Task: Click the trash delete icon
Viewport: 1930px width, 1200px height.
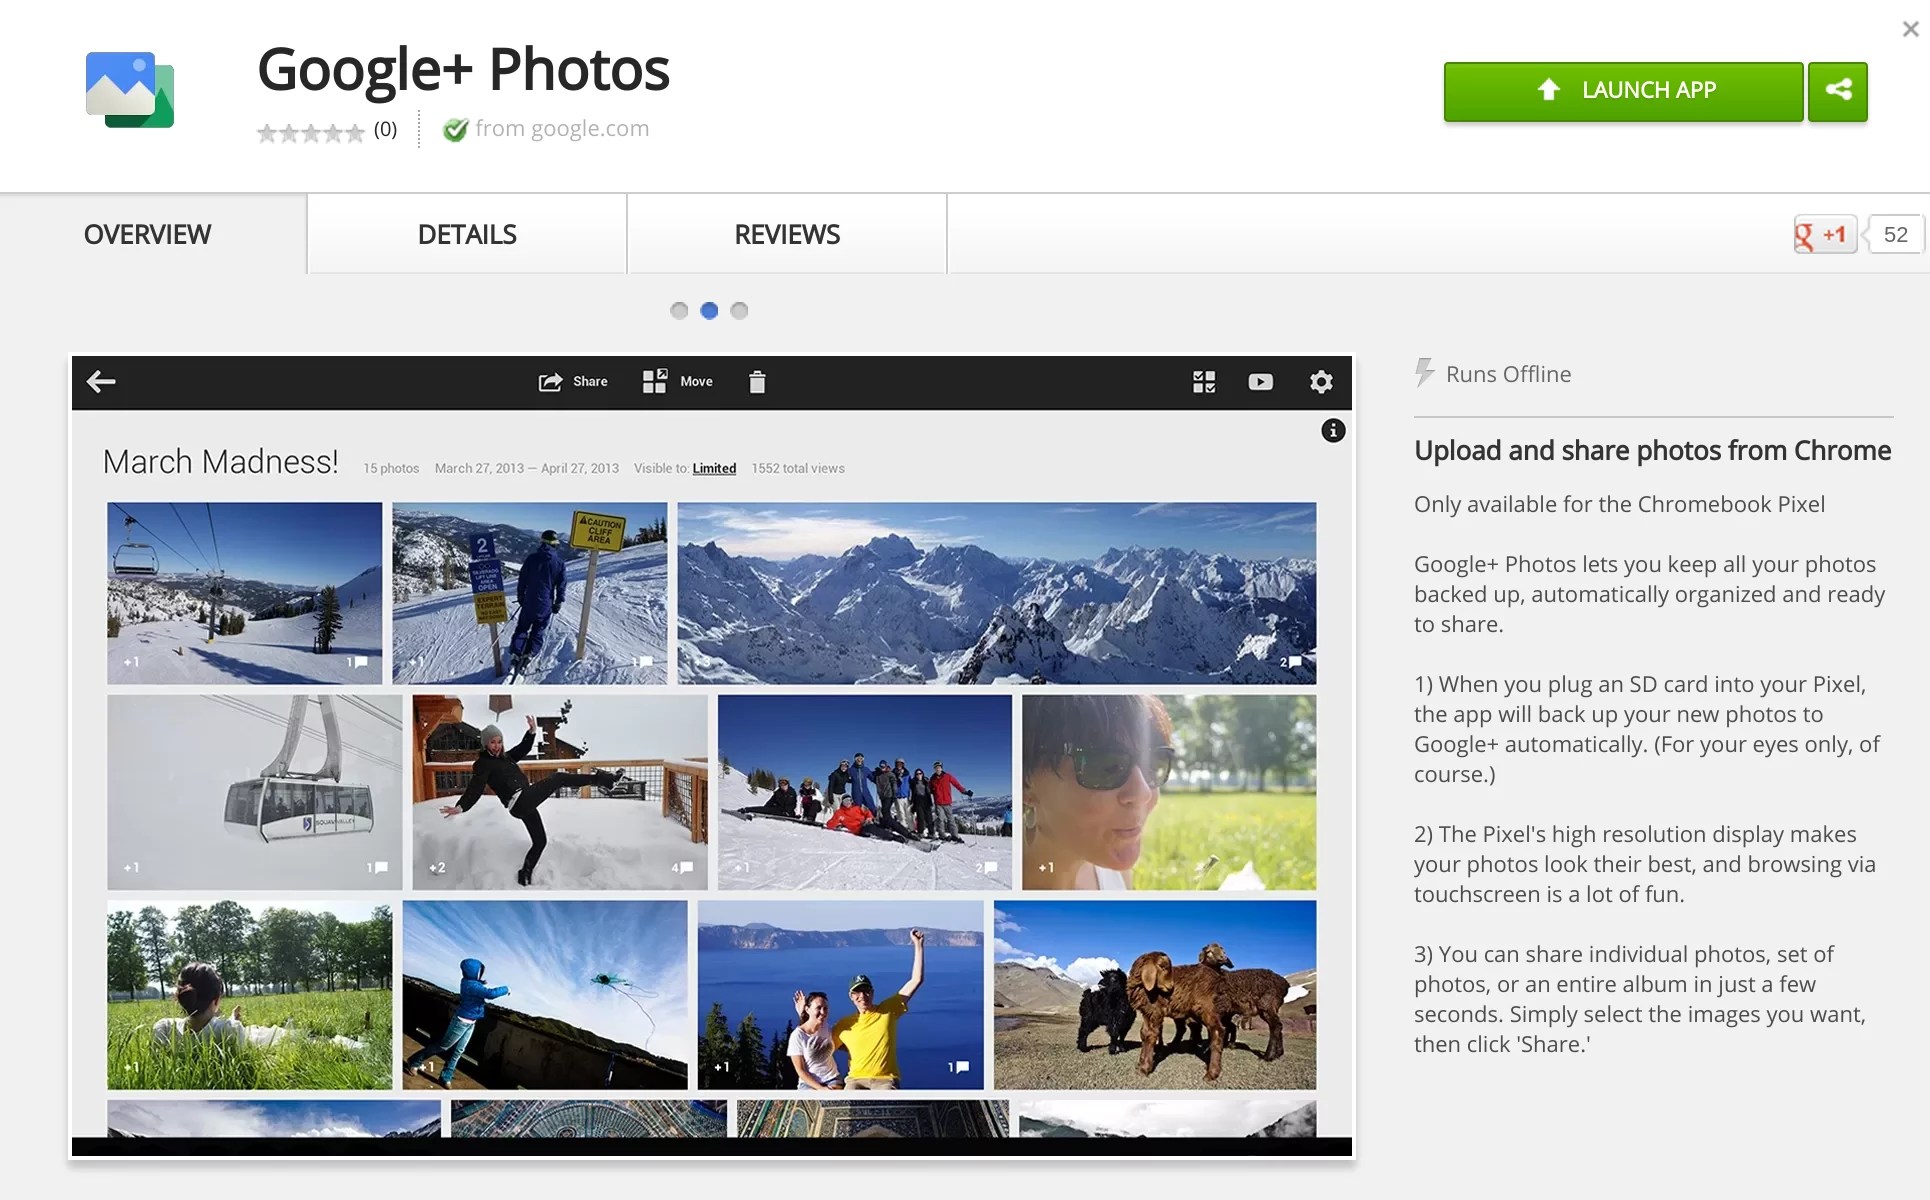Action: click(x=757, y=382)
